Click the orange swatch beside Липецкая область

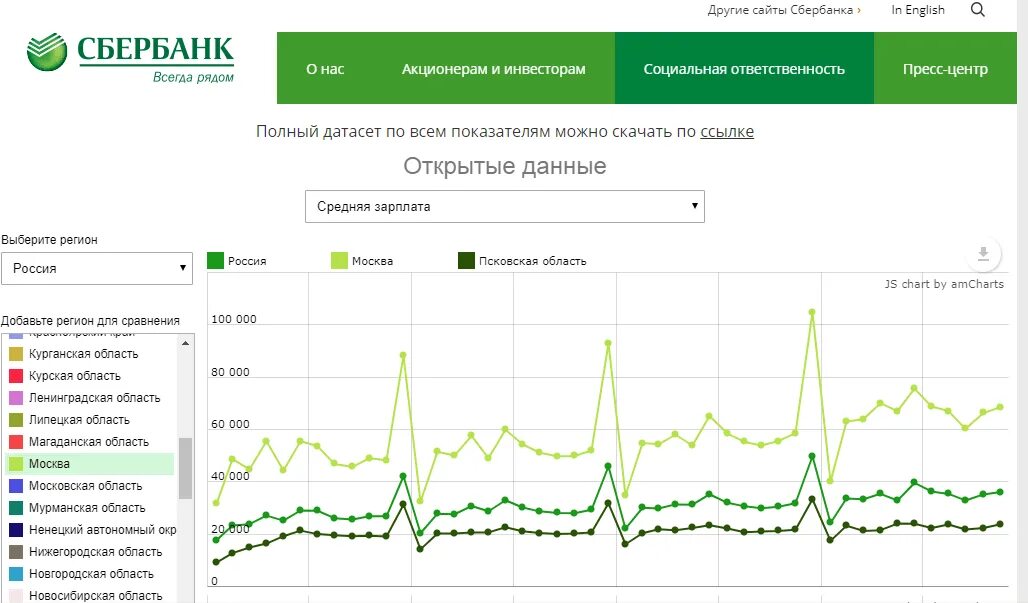[x=16, y=419]
